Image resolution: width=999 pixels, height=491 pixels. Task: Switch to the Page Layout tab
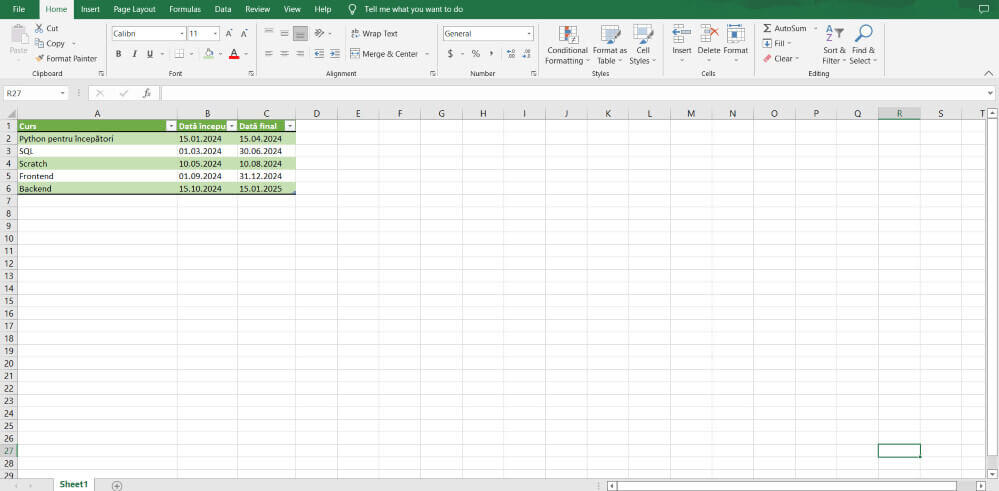click(x=134, y=10)
